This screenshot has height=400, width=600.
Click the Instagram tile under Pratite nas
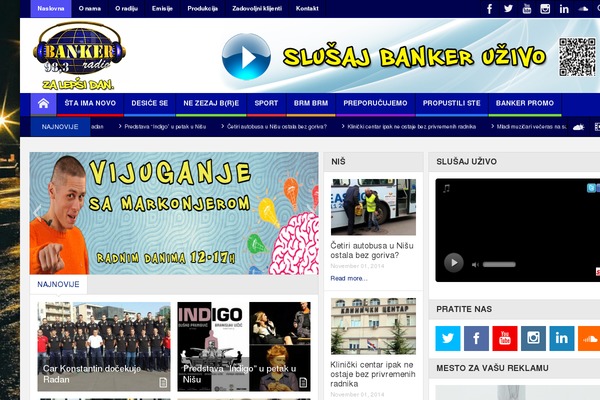click(x=533, y=338)
